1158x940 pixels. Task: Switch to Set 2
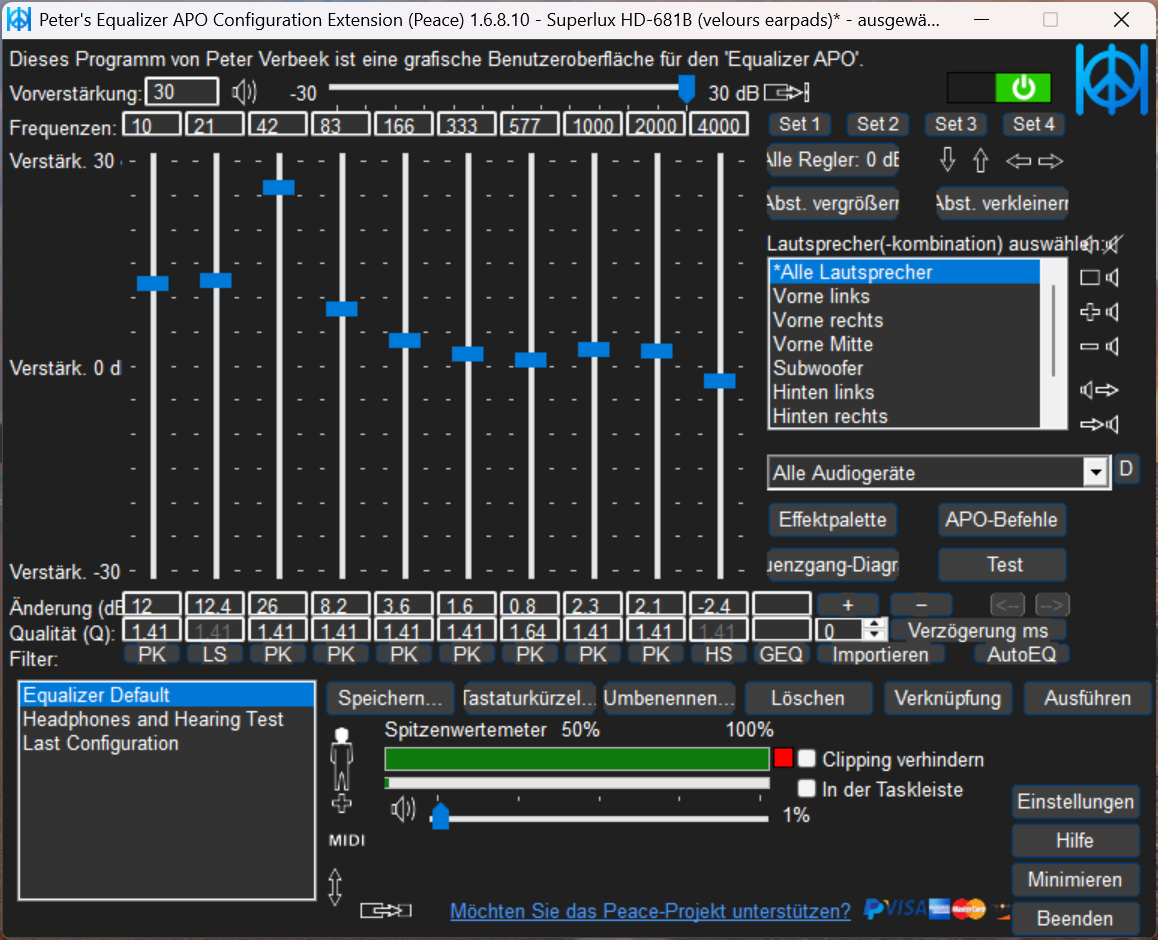click(x=877, y=124)
